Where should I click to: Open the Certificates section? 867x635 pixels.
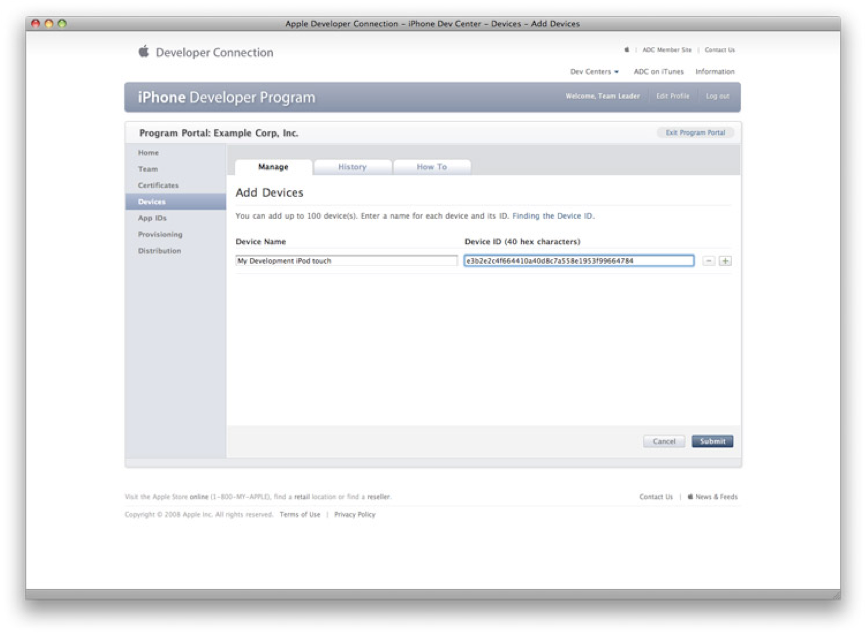click(158, 185)
